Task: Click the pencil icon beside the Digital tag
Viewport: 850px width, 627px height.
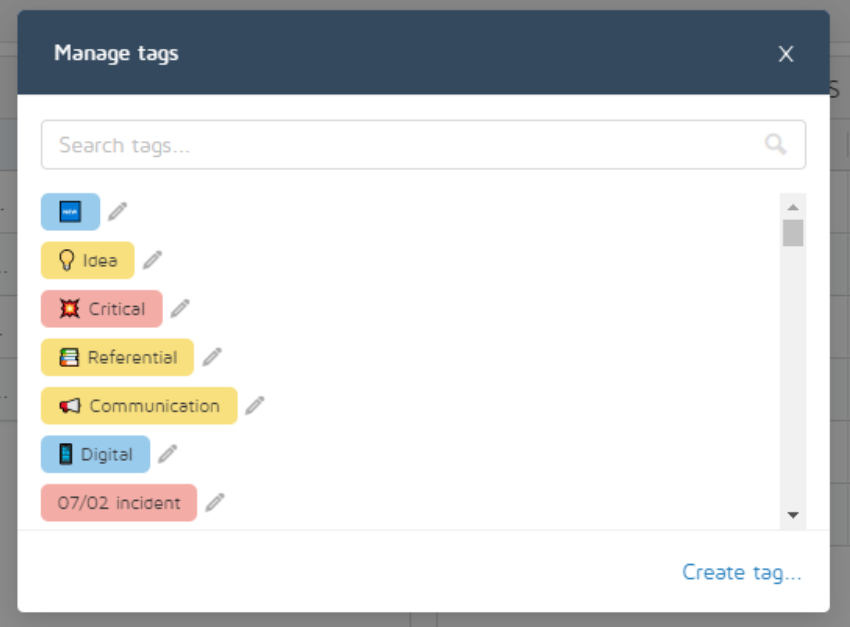Action: (x=167, y=454)
